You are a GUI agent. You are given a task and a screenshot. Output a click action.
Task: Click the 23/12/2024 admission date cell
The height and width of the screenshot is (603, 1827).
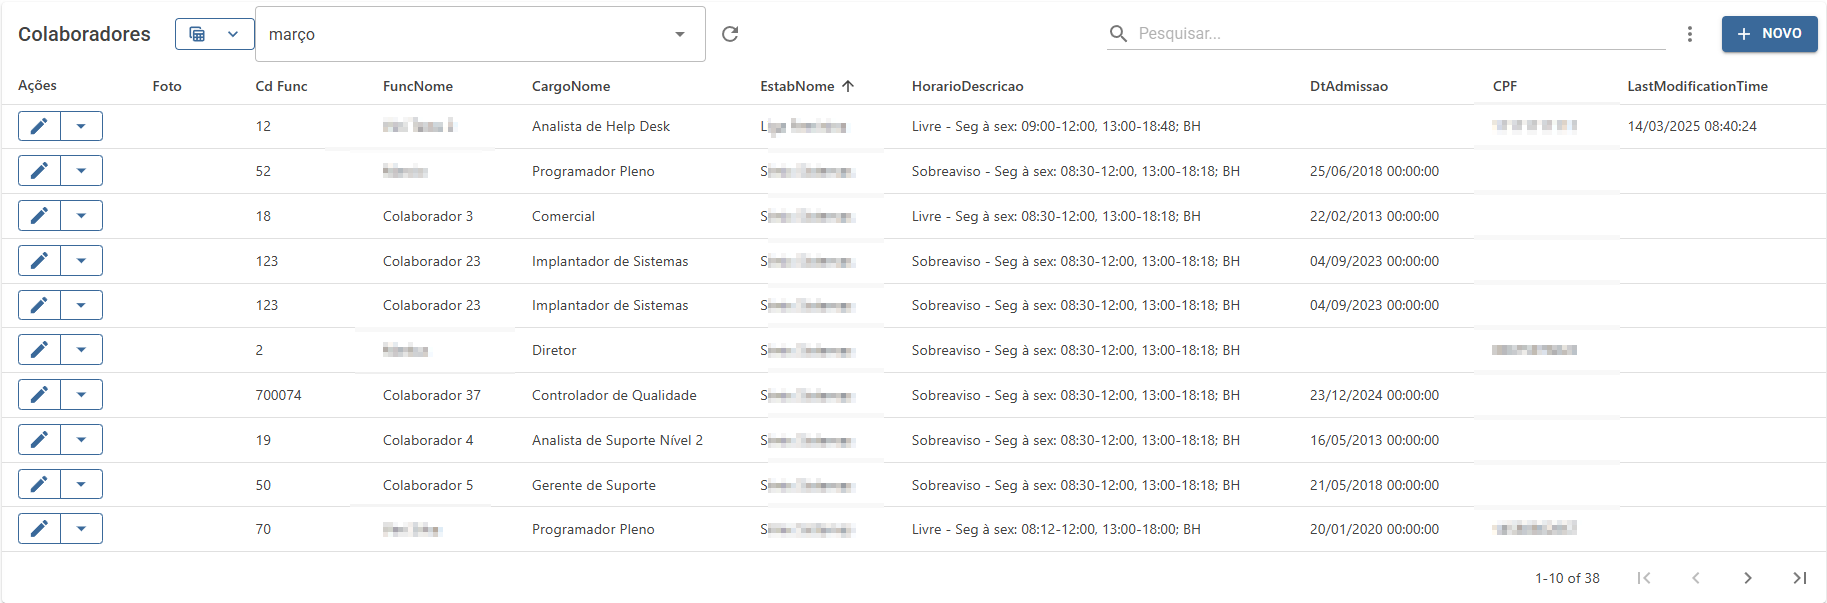[1374, 395]
